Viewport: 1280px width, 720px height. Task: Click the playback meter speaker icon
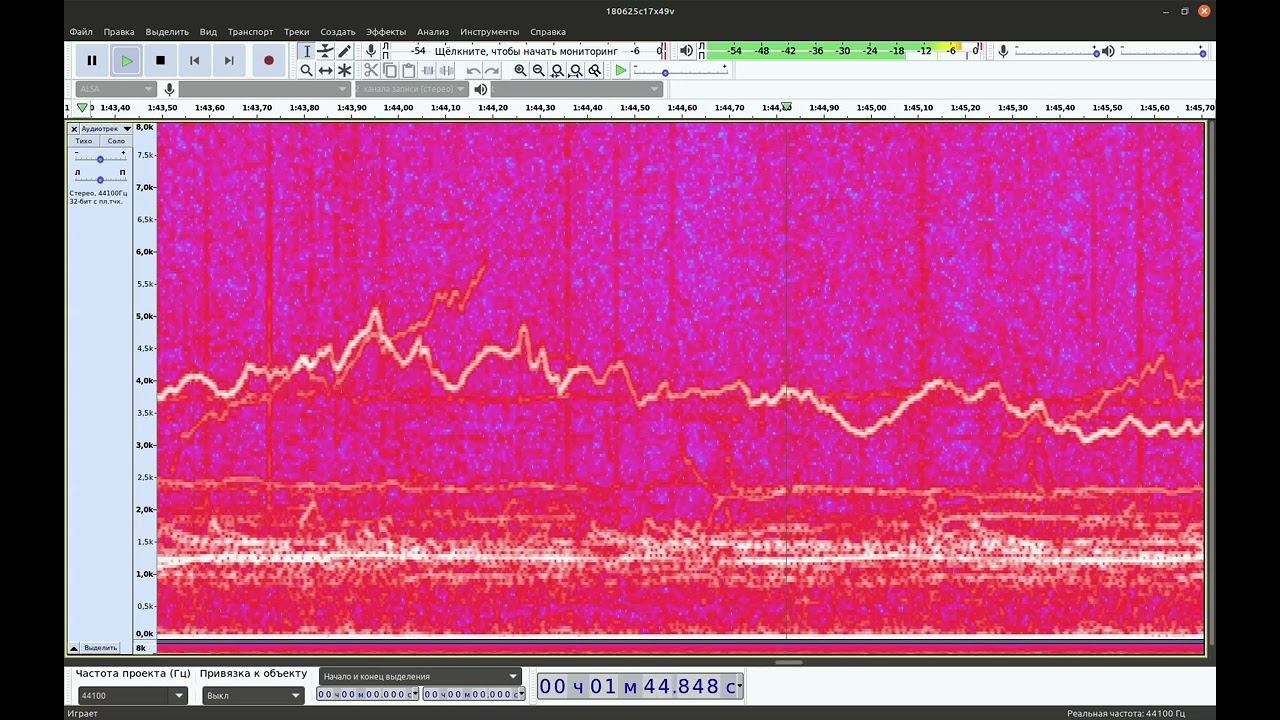(686, 51)
